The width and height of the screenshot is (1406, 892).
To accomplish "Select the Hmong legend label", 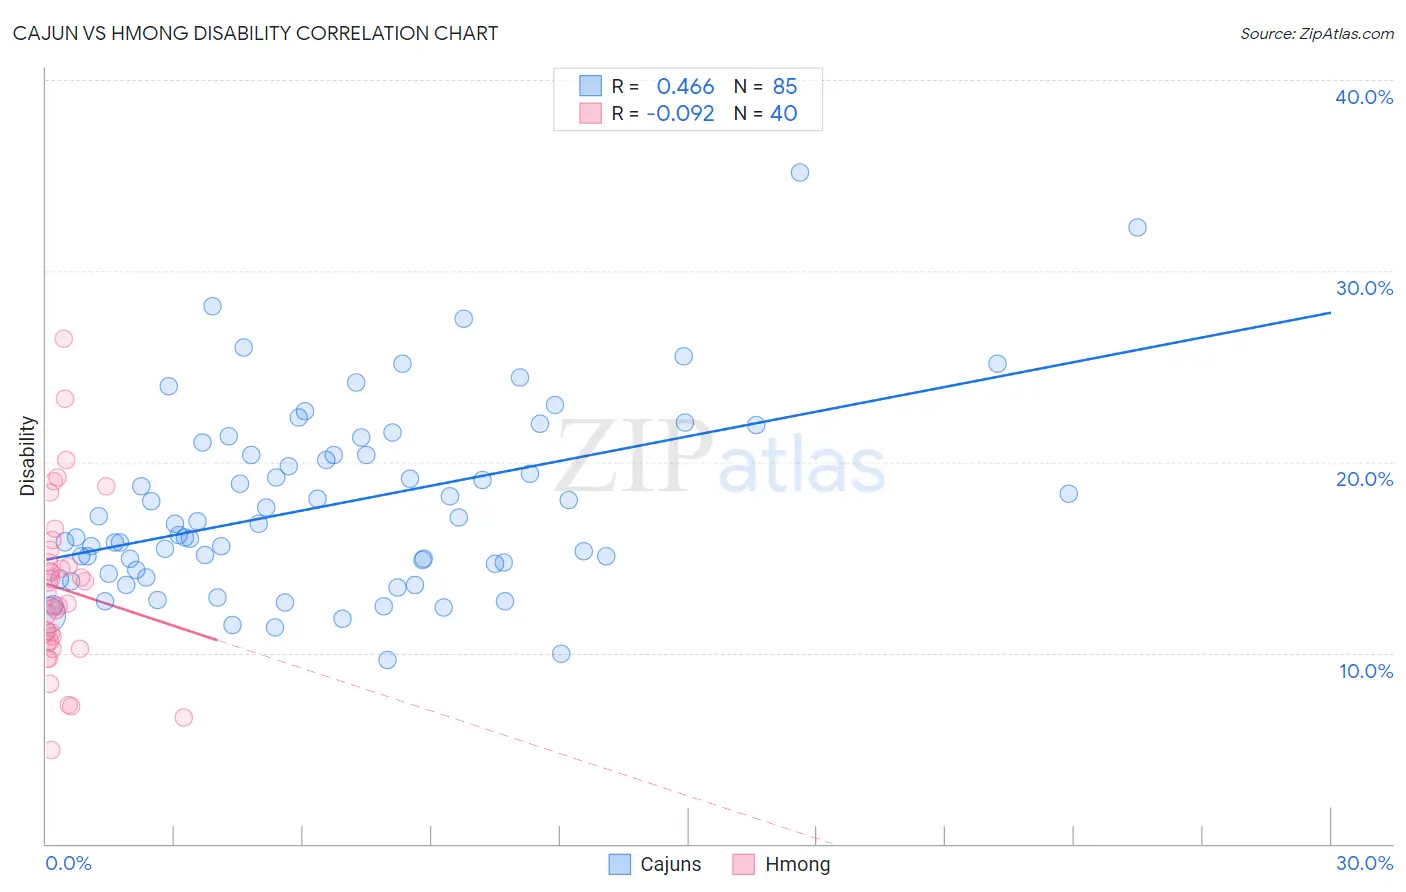I will coord(797,864).
